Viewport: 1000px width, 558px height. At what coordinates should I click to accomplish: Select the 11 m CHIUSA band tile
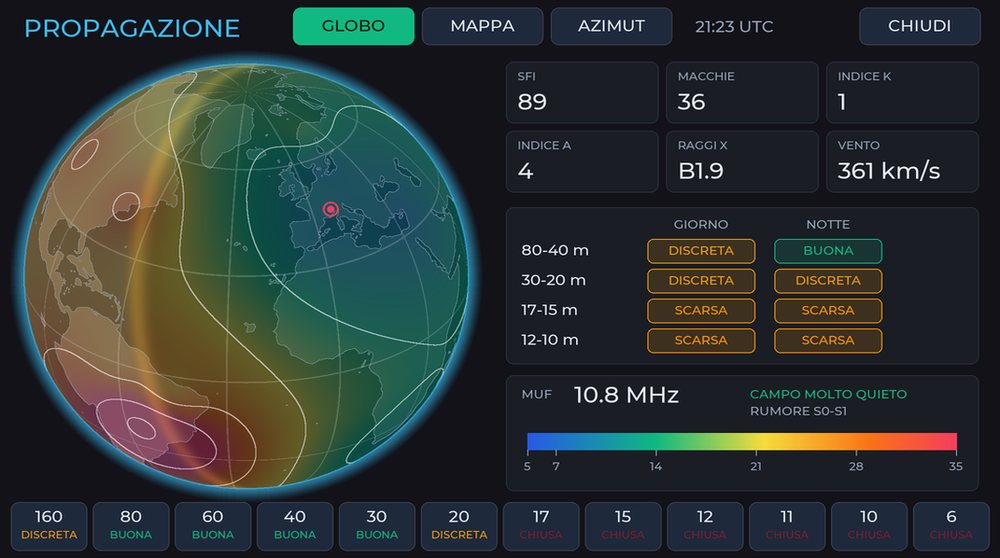pos(787,526)
